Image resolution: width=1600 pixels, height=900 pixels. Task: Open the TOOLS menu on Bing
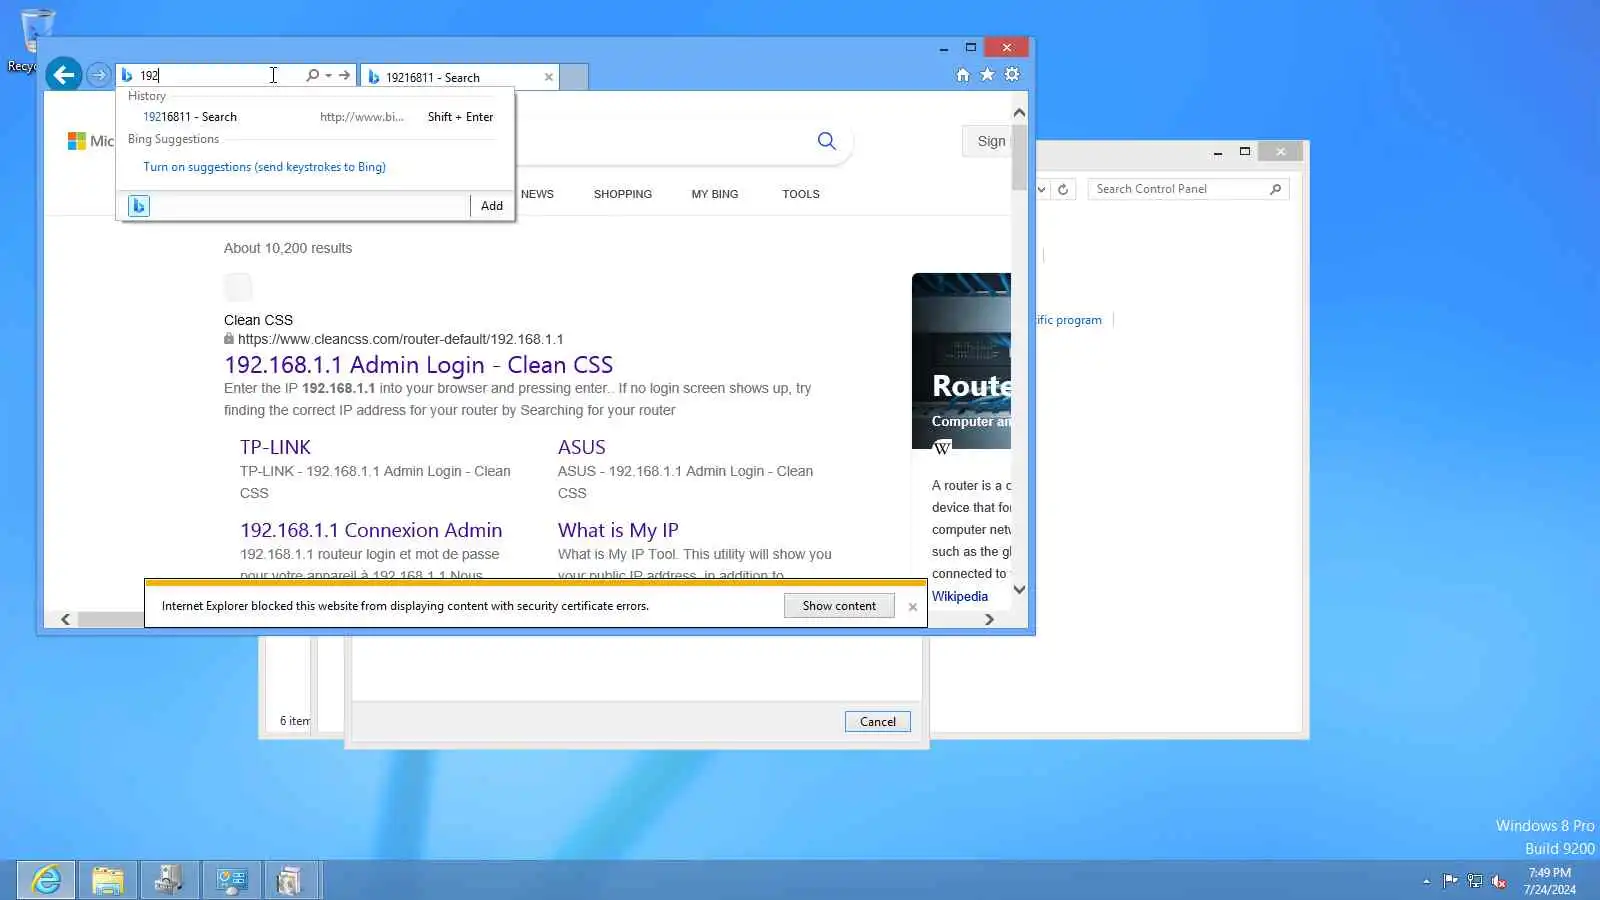click(801, 194)
